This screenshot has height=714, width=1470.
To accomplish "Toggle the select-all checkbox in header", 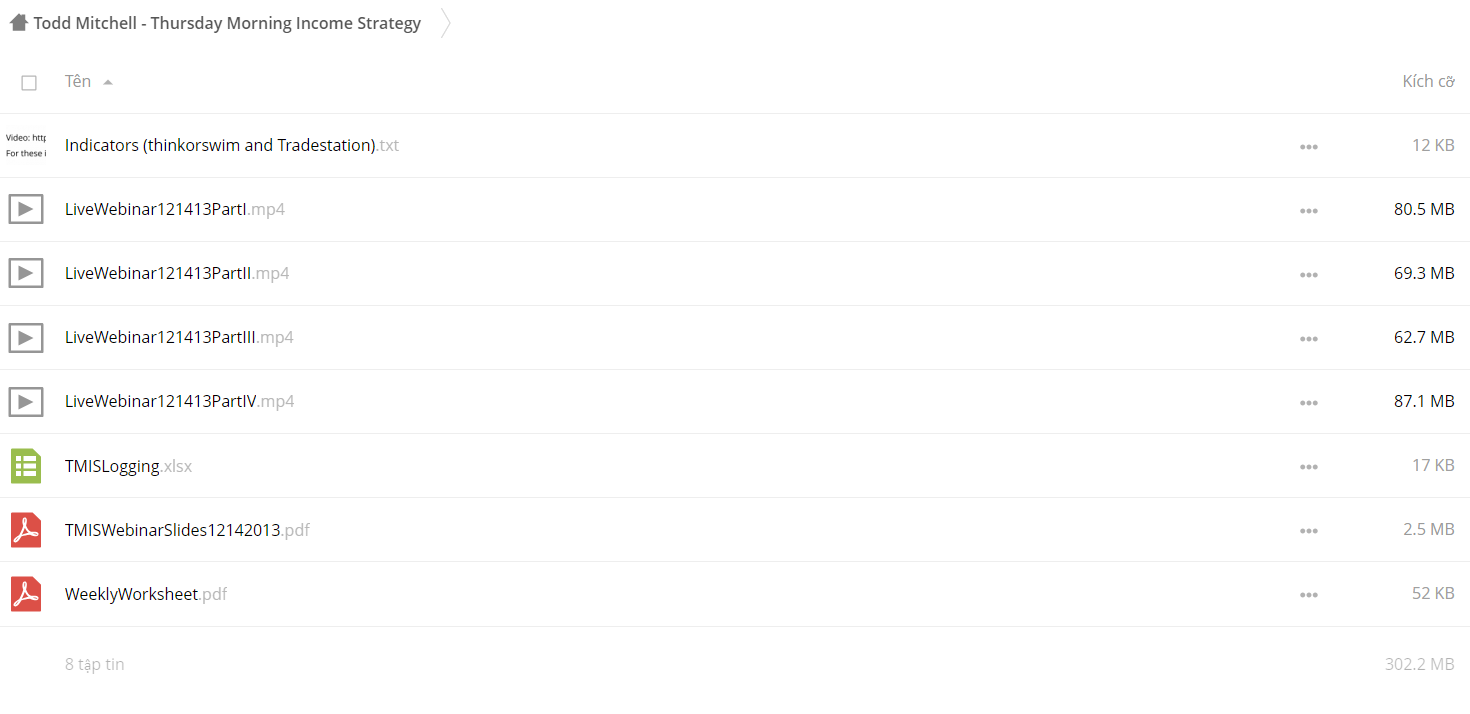I will click(x=29, y=83).
